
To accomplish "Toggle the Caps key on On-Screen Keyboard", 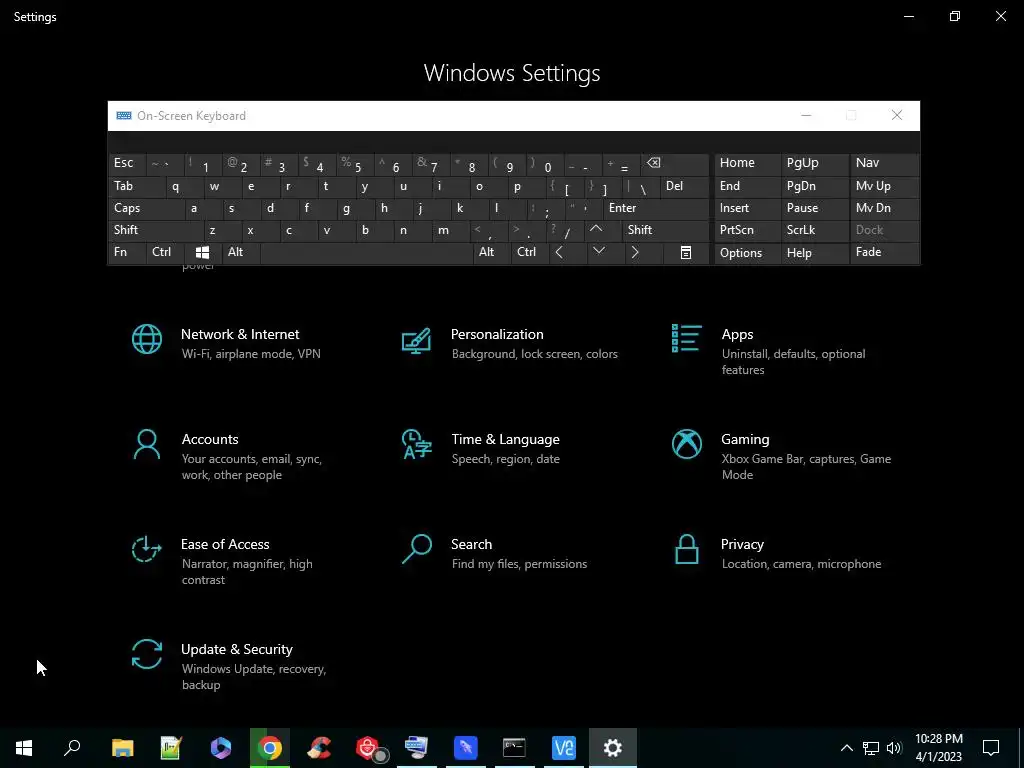I will point(146,208).
